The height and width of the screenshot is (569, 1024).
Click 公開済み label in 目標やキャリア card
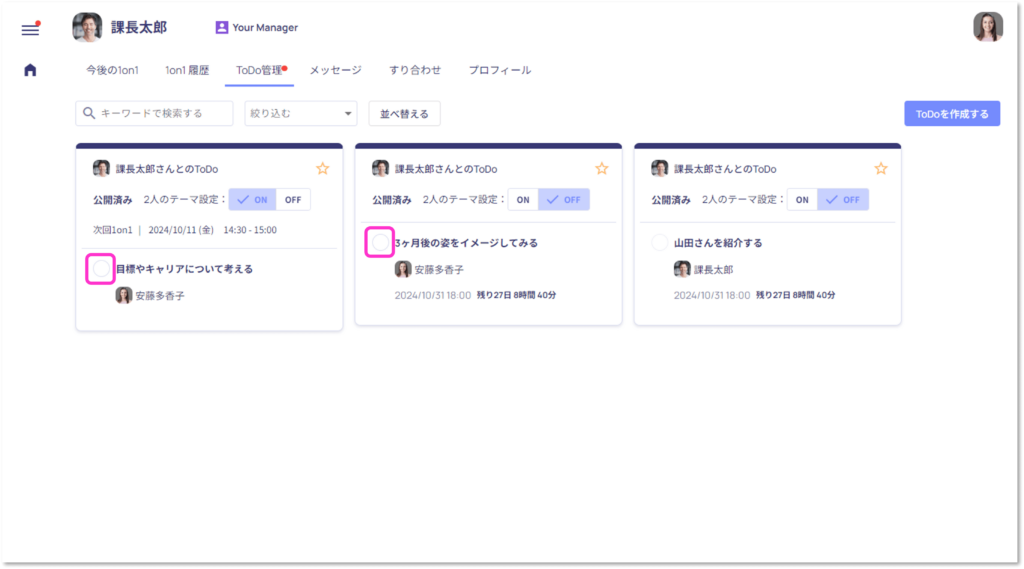click(112, 200)
